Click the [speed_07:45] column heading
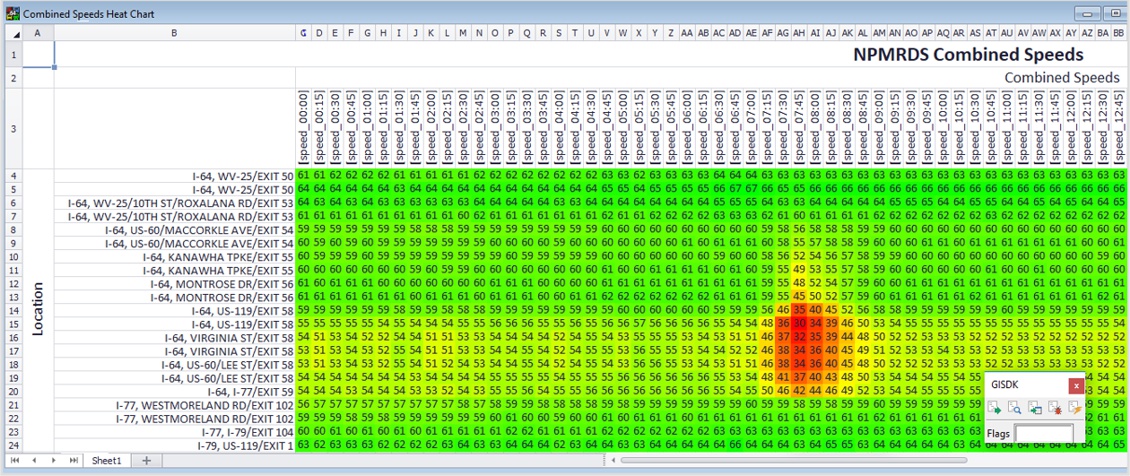 [798, 129]
